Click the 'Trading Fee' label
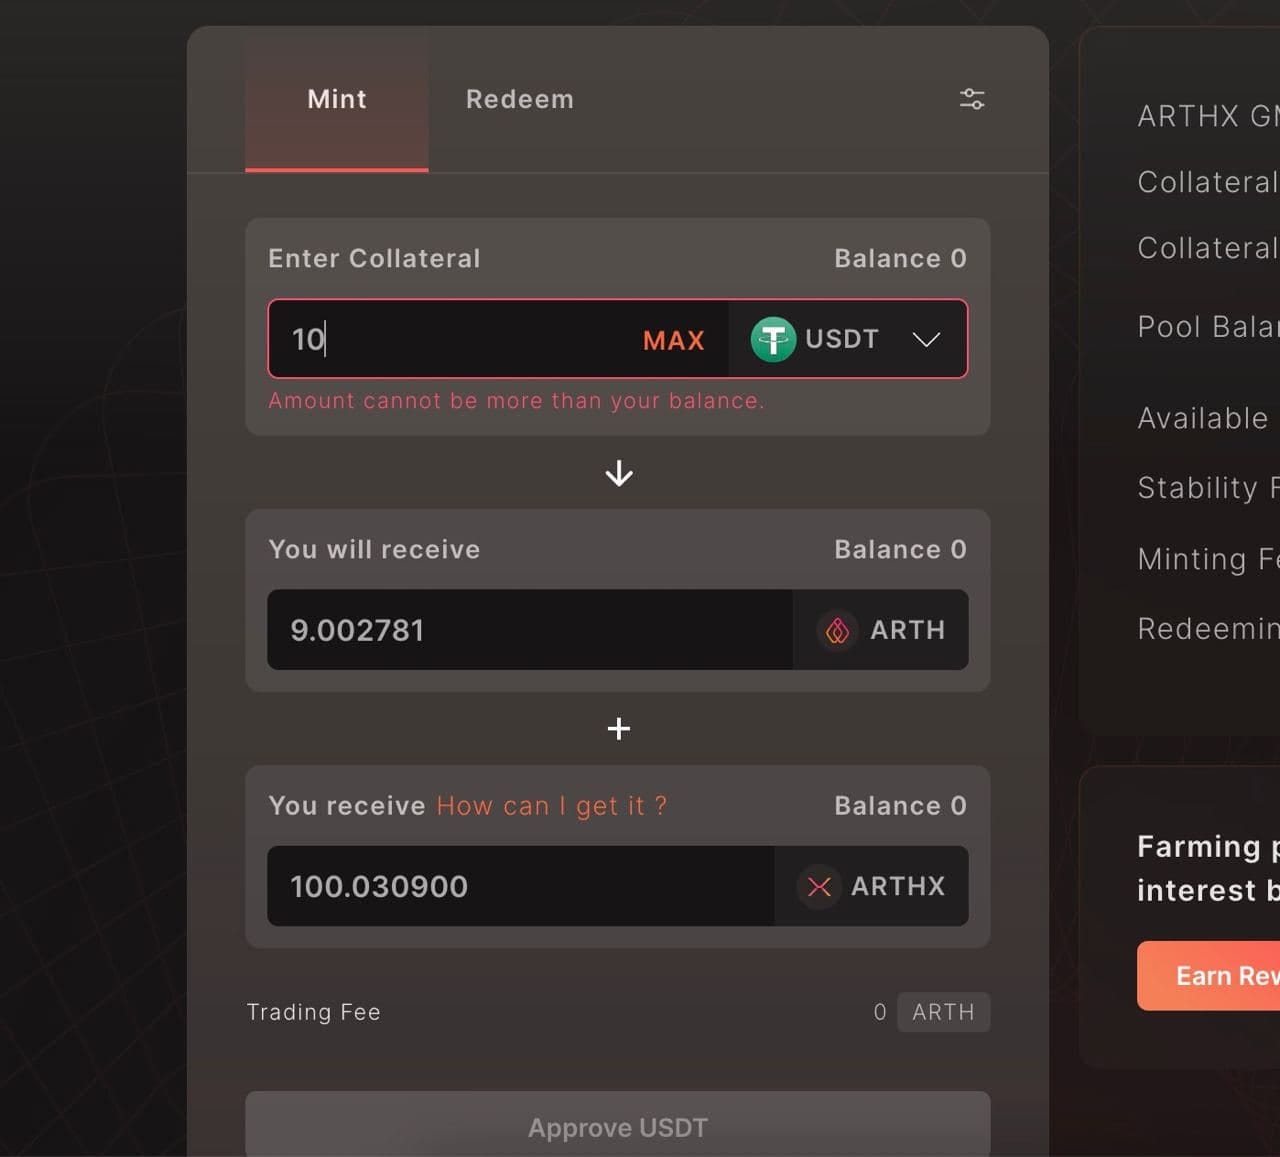 314,1012
